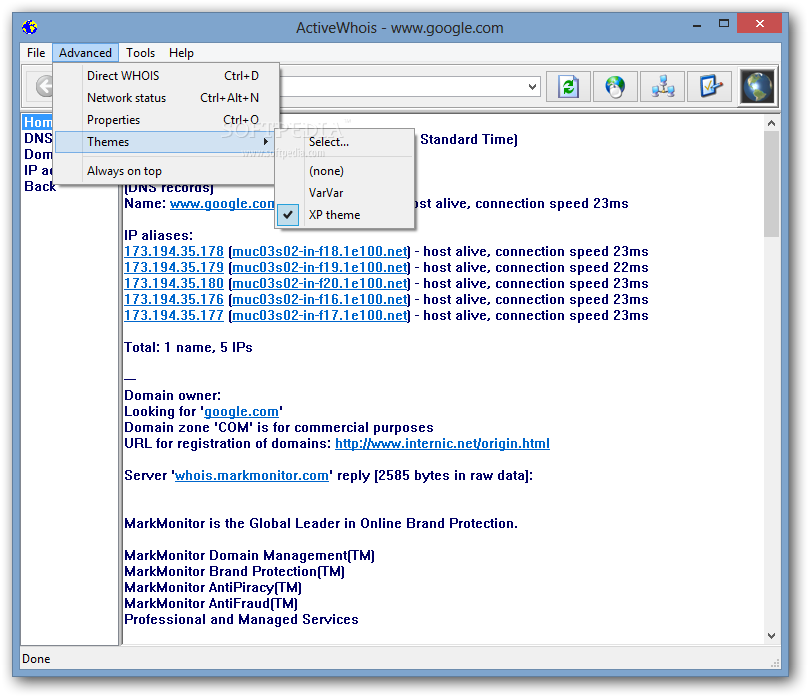Open Properties from Advanced menu
Image resolution: width=809 pixels, height=697 pixels.
click(166, 120)
